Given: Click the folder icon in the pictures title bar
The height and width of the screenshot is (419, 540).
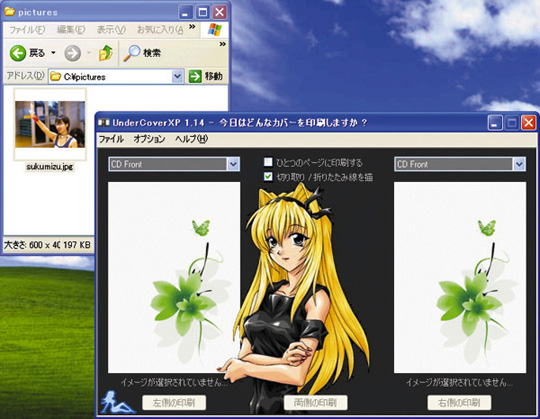Looking at the screenshot, I should coord(9,12).
